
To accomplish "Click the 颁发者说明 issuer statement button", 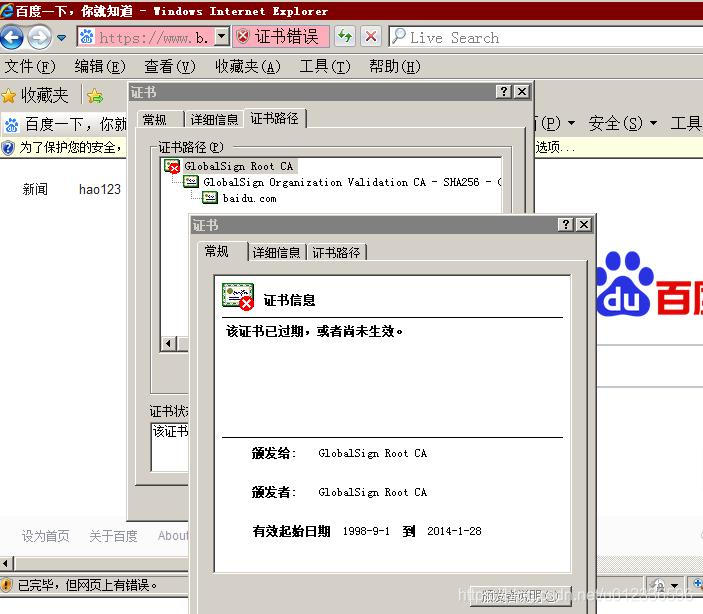I will (x=521, y=596).
